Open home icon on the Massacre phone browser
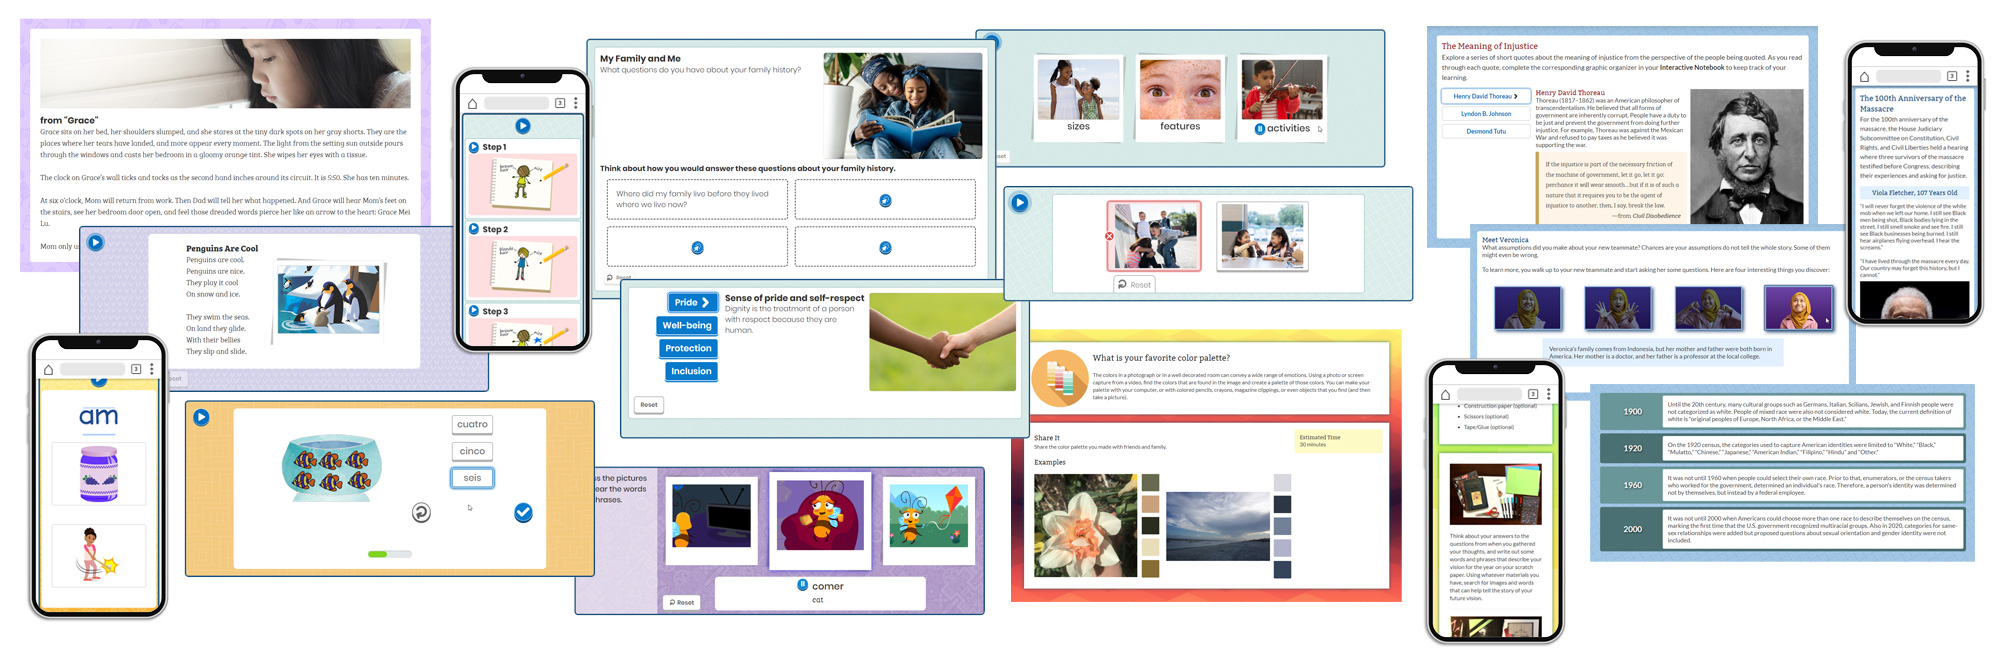The height and width of the screenshot is (654, 2000). point(1864,76)
